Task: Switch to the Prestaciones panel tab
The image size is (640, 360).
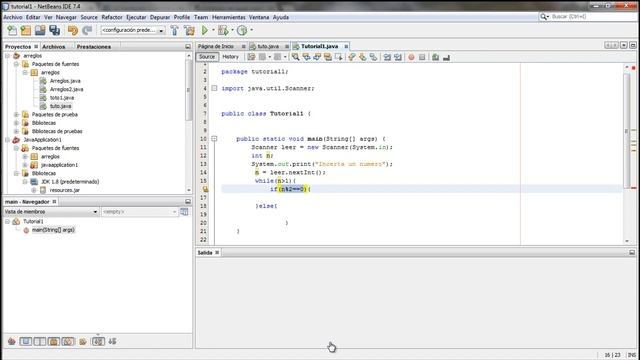Action: tap(94, 47)
